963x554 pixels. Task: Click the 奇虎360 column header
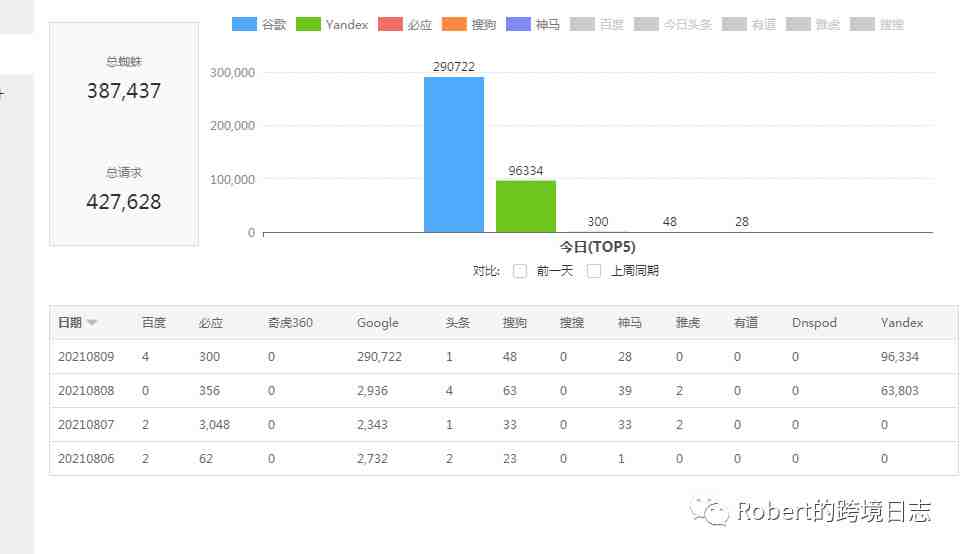(x=290, y=322)
